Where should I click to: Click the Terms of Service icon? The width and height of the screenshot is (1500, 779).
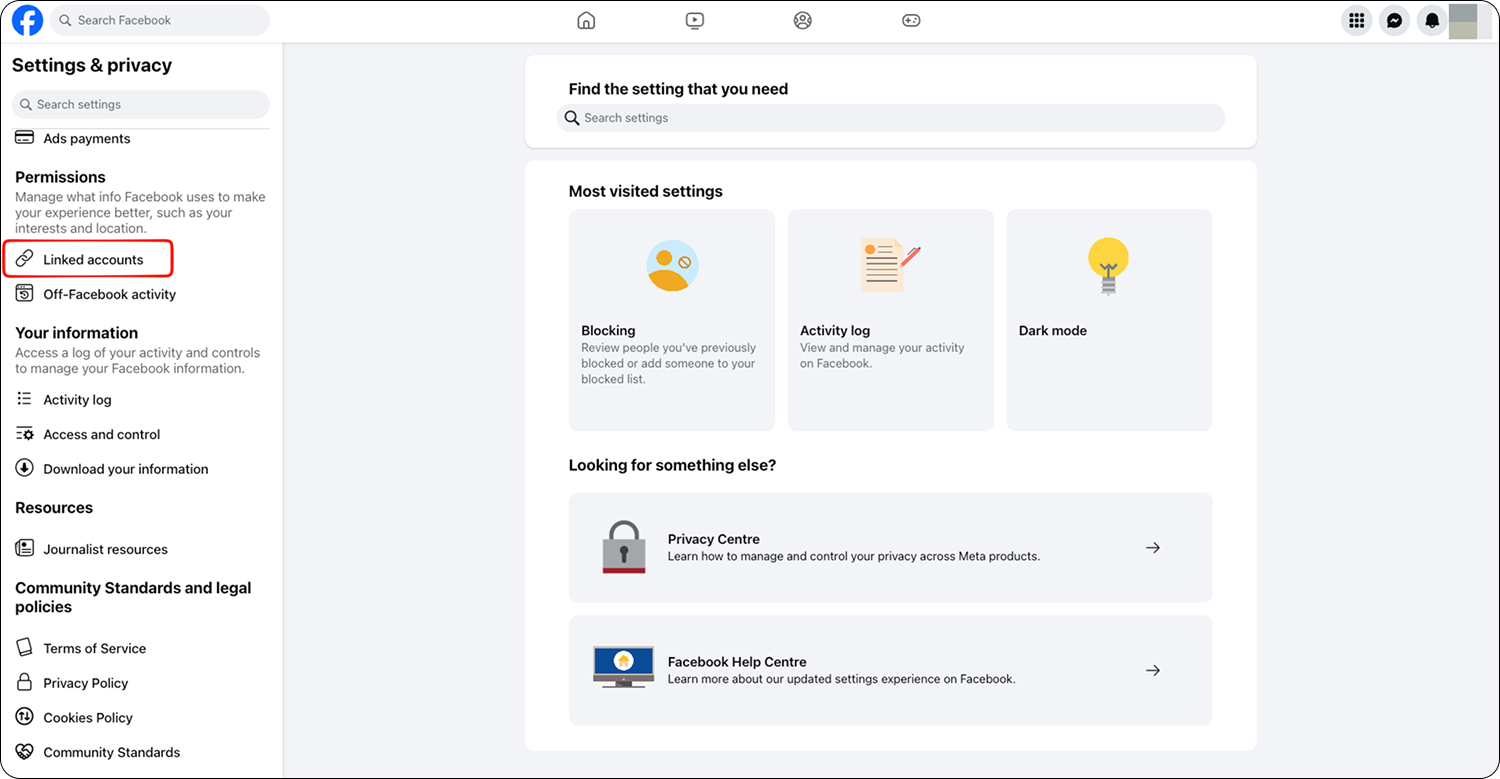[x=25, y=648]
